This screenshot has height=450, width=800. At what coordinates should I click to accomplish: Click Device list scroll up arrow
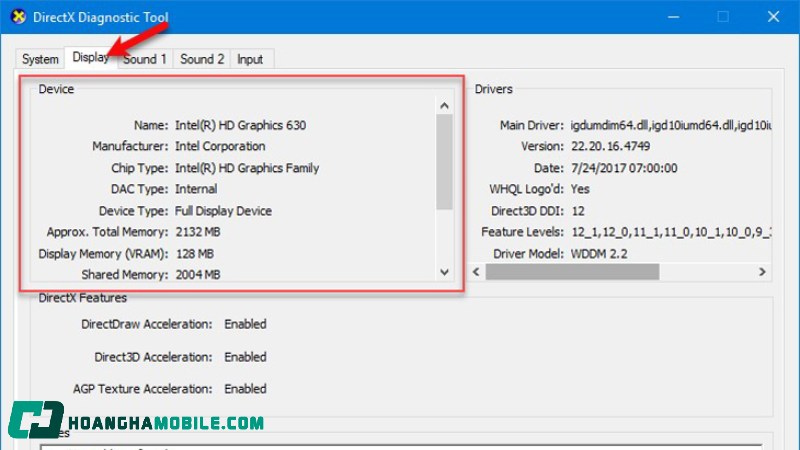444,106
